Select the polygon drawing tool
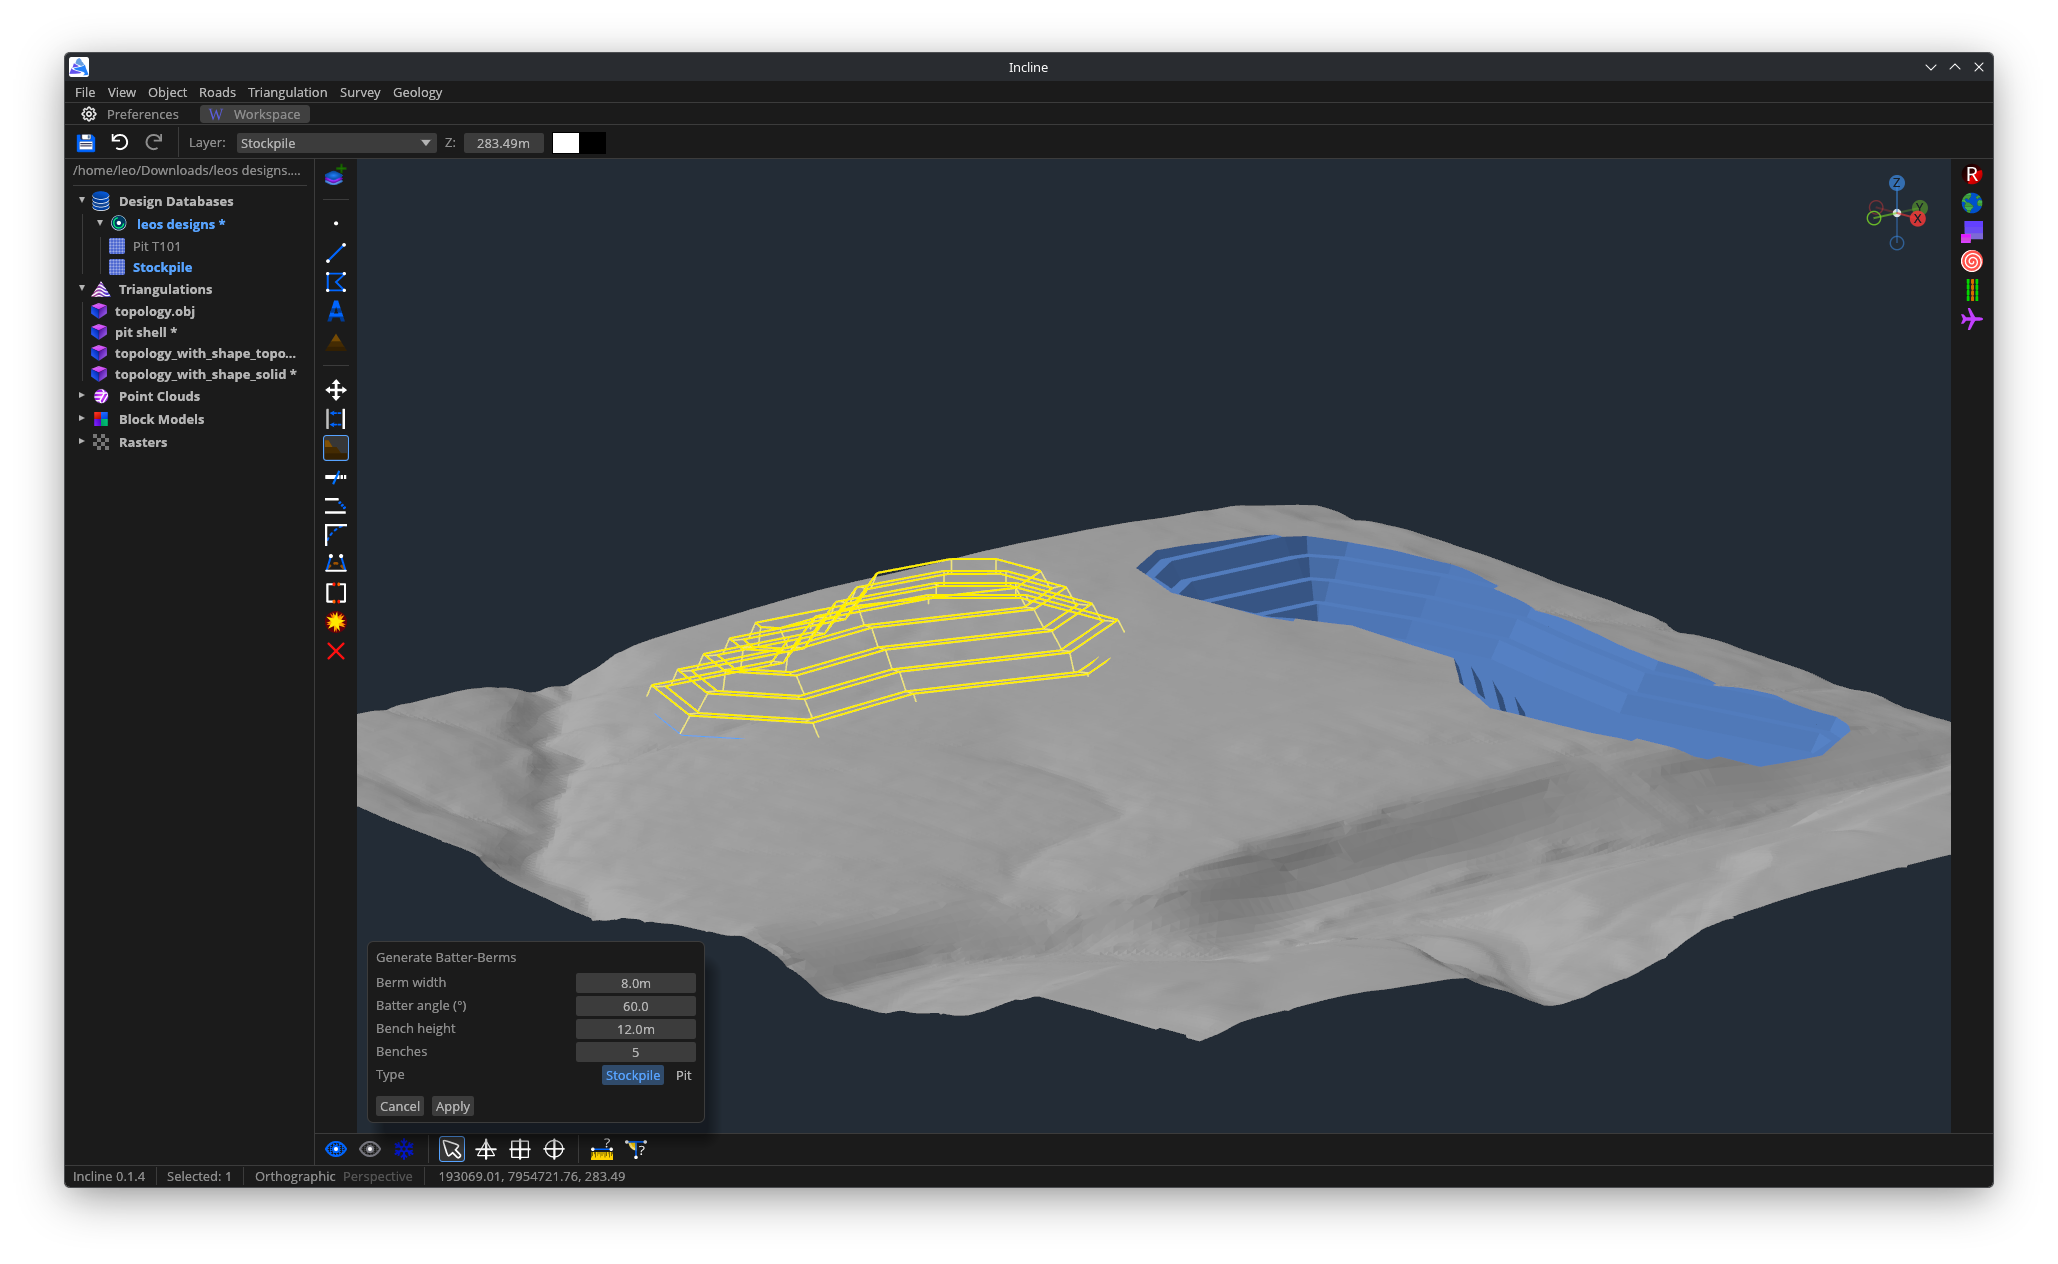Viewport: 2058px width, 1264px height. (x=336, y=282)
